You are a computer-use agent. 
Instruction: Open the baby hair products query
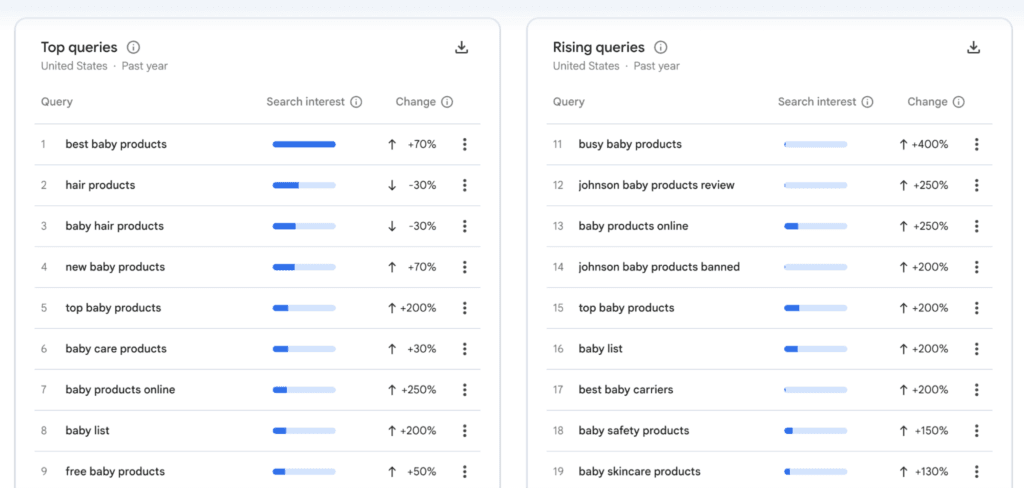[114, 226]
